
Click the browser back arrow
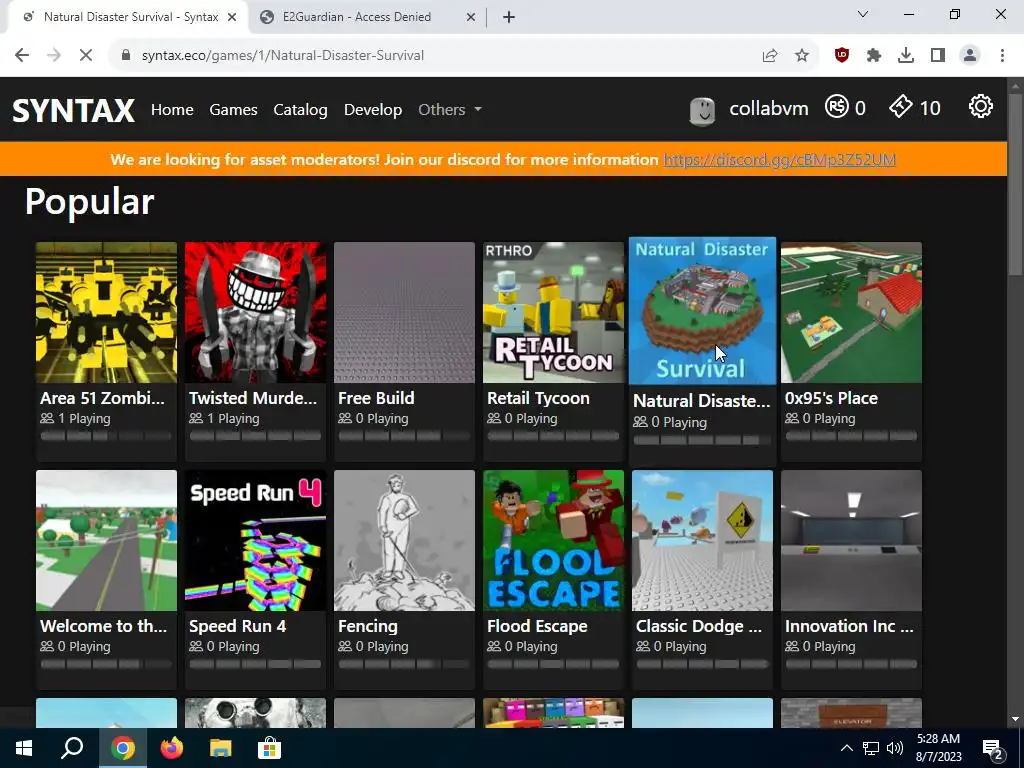22,56
